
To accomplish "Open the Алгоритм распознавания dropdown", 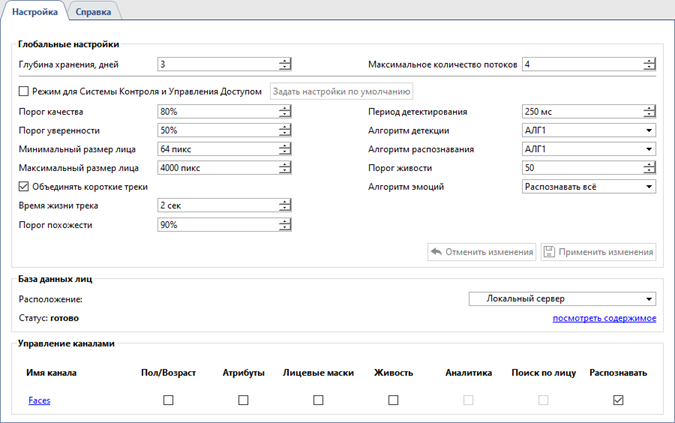I will (x=648, y=149).
